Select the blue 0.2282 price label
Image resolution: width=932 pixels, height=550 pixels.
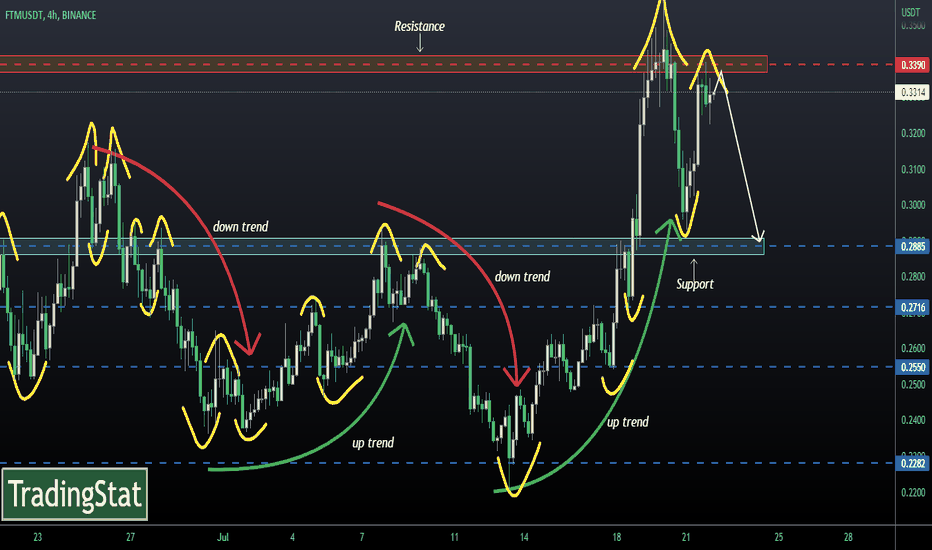912,463
